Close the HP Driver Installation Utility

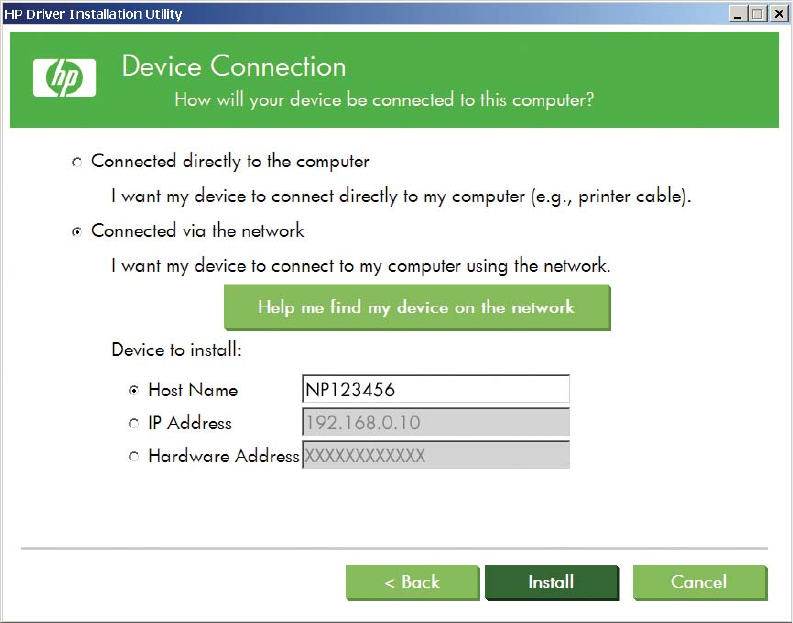(x=776, y=14)
